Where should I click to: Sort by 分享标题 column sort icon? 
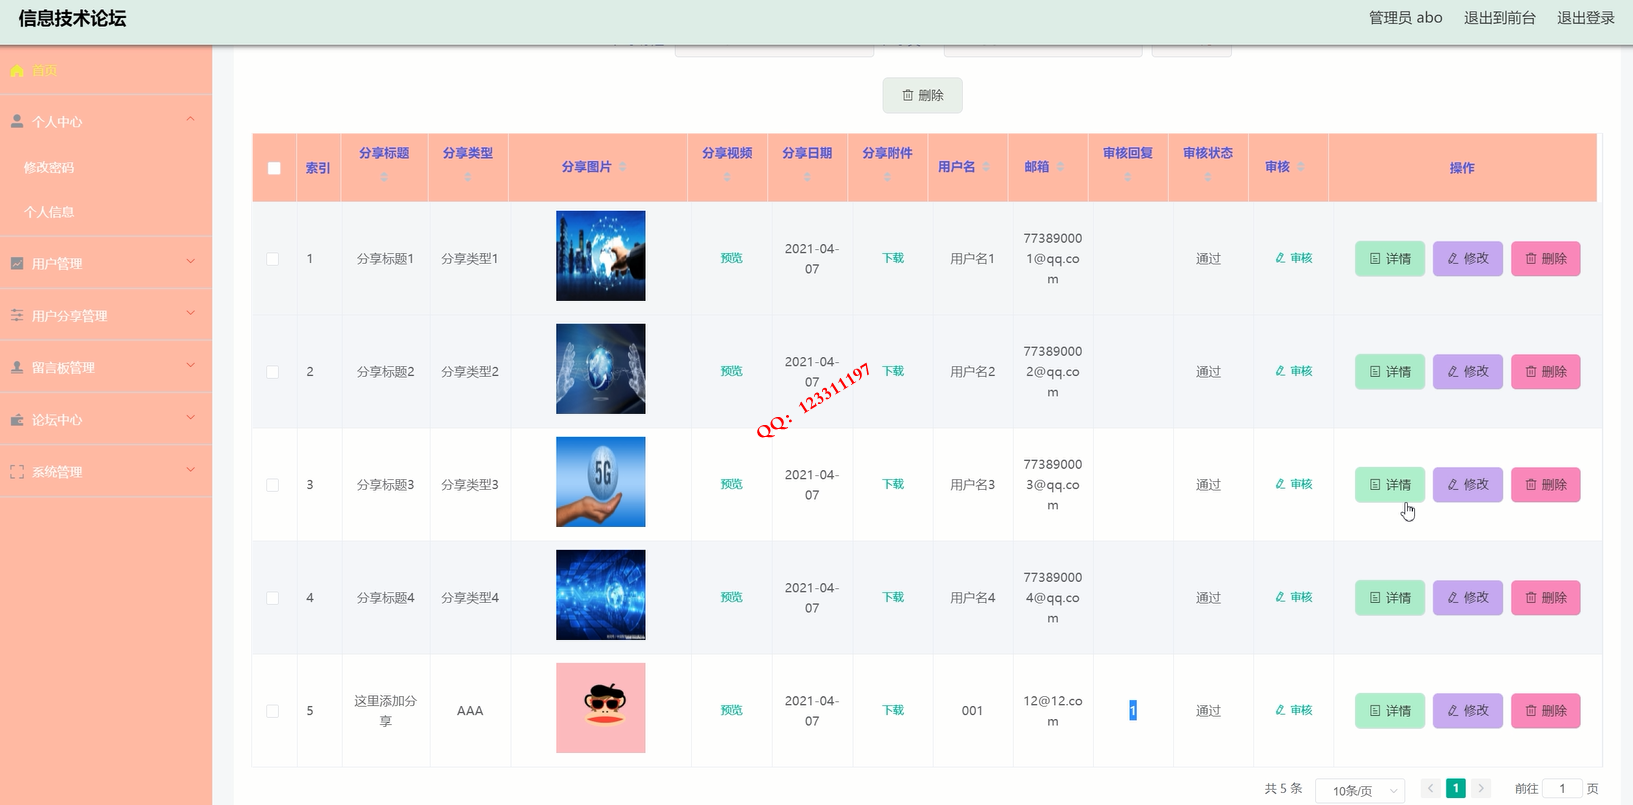(x=384, y=177)
